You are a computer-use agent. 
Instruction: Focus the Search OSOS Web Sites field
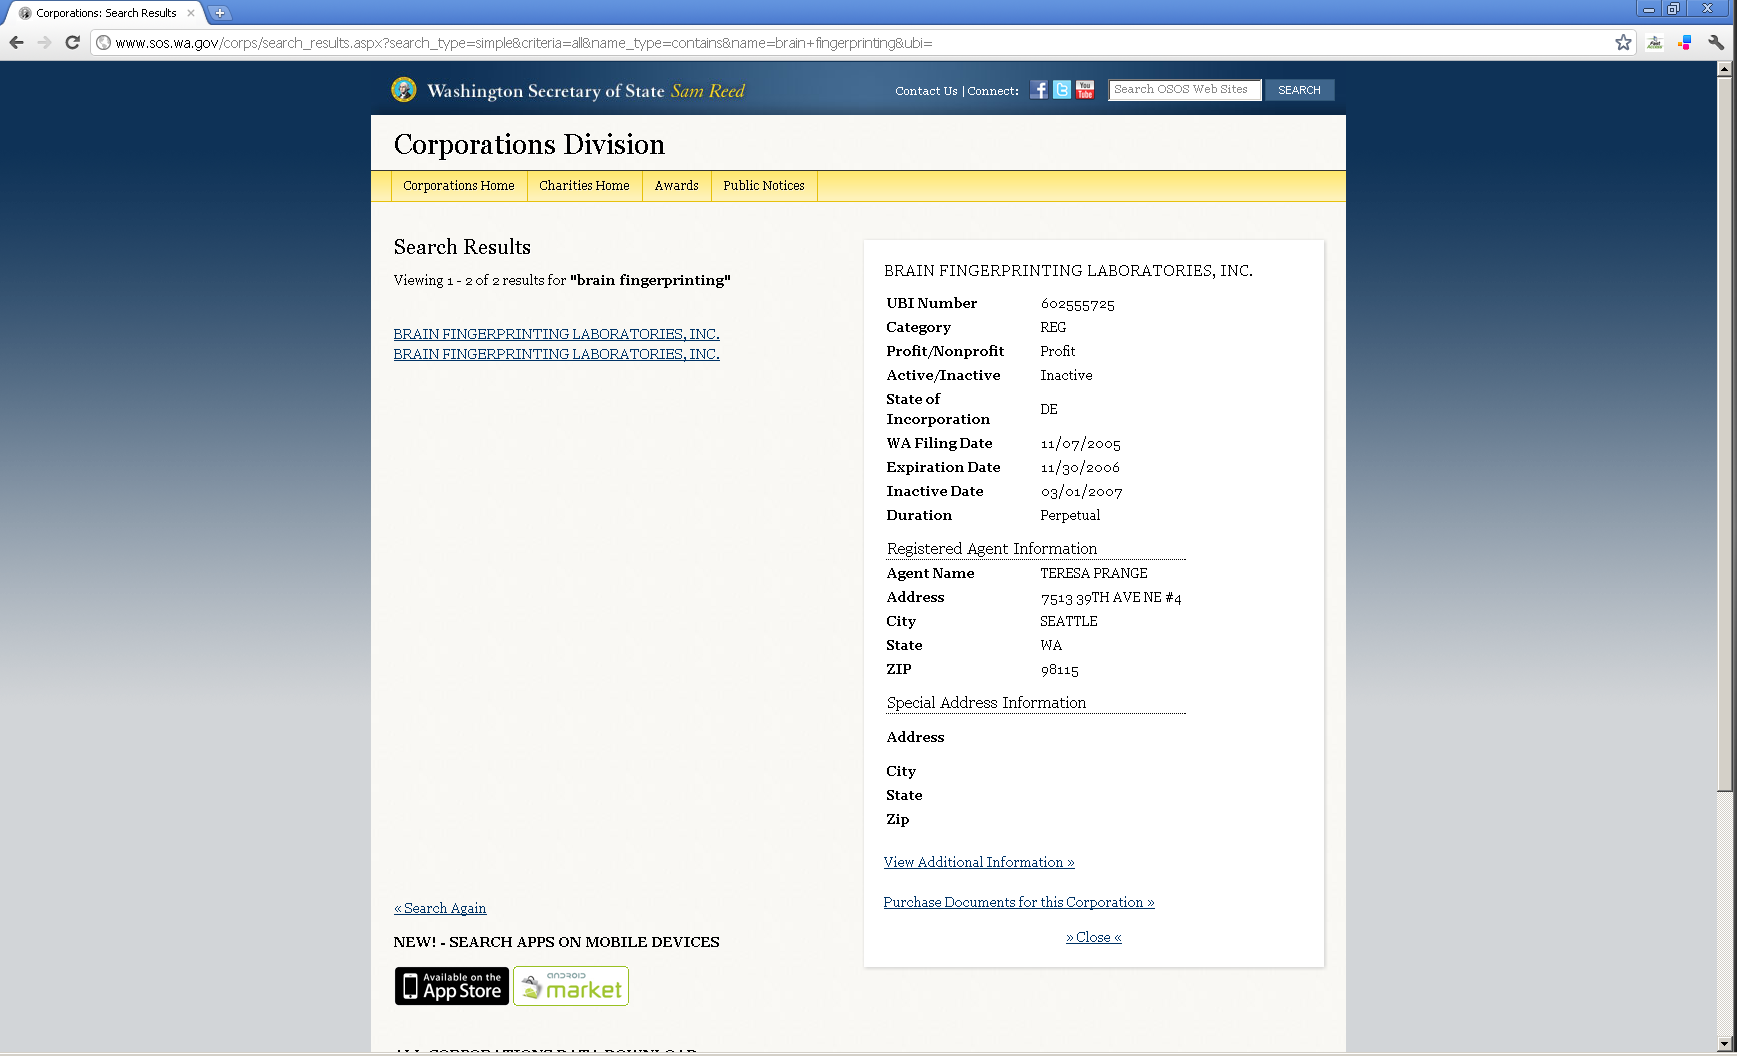tap(1185, 90)
